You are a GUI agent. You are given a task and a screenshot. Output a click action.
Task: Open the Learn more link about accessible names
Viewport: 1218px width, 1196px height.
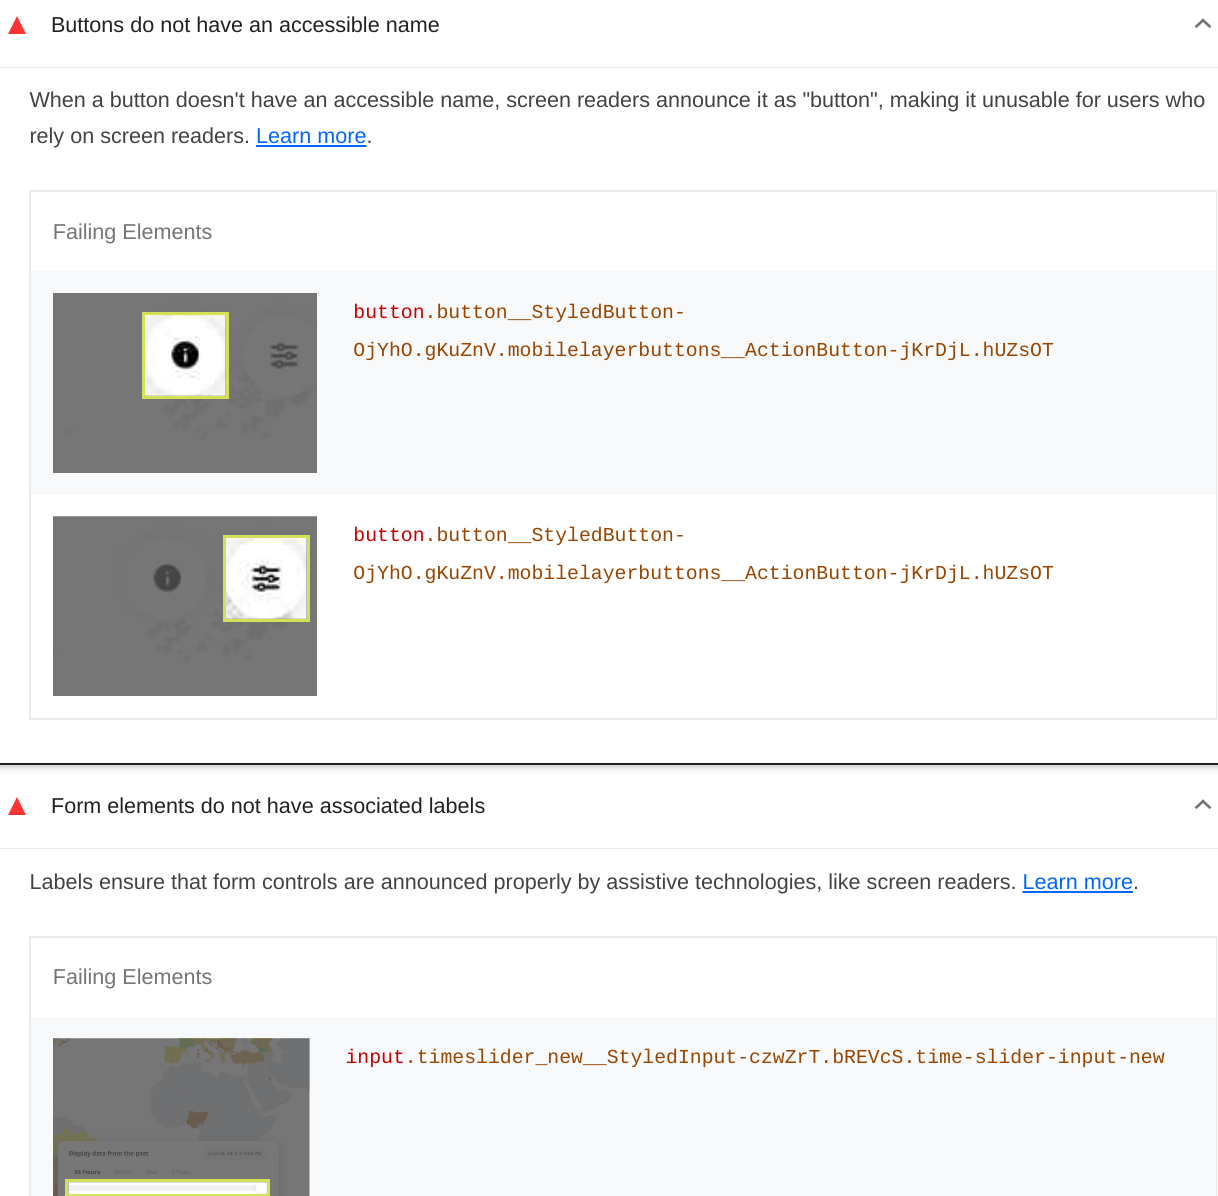(x=311, y=135)
